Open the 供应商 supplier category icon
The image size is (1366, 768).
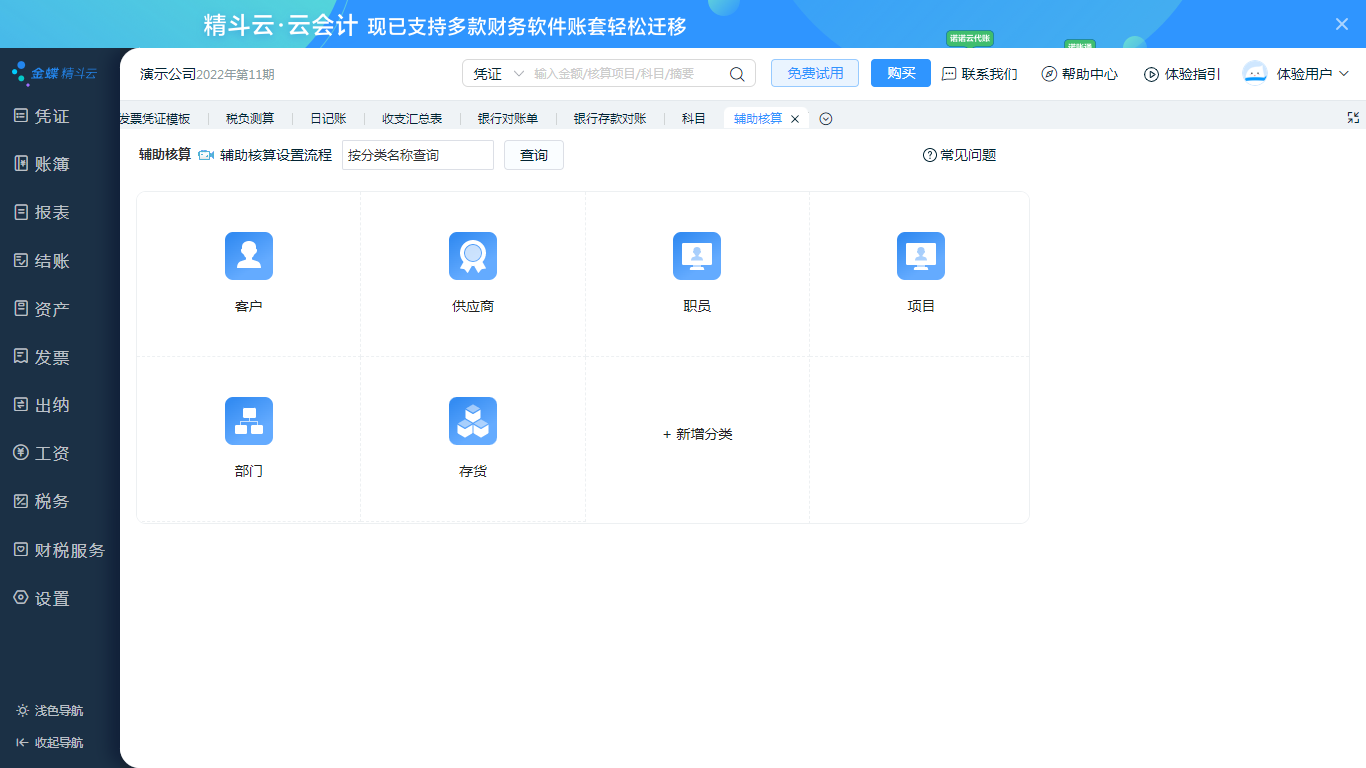click(473, 256)
